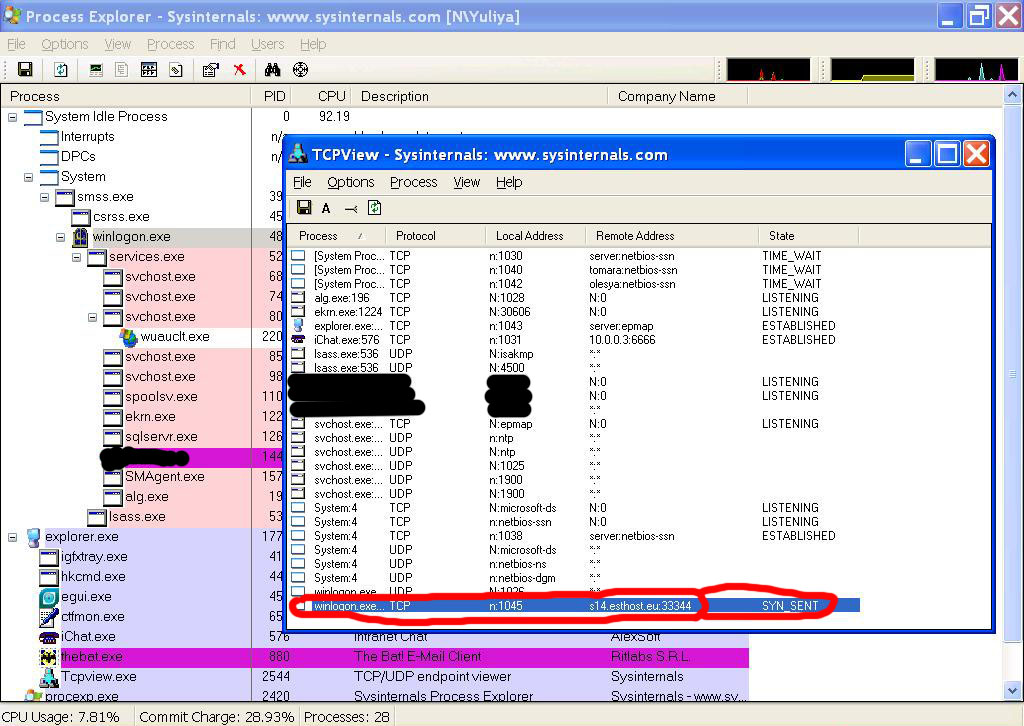Collapse the services.exe tree node
This screenshot has height=726, width=1024.
click(x=76, y=257)
